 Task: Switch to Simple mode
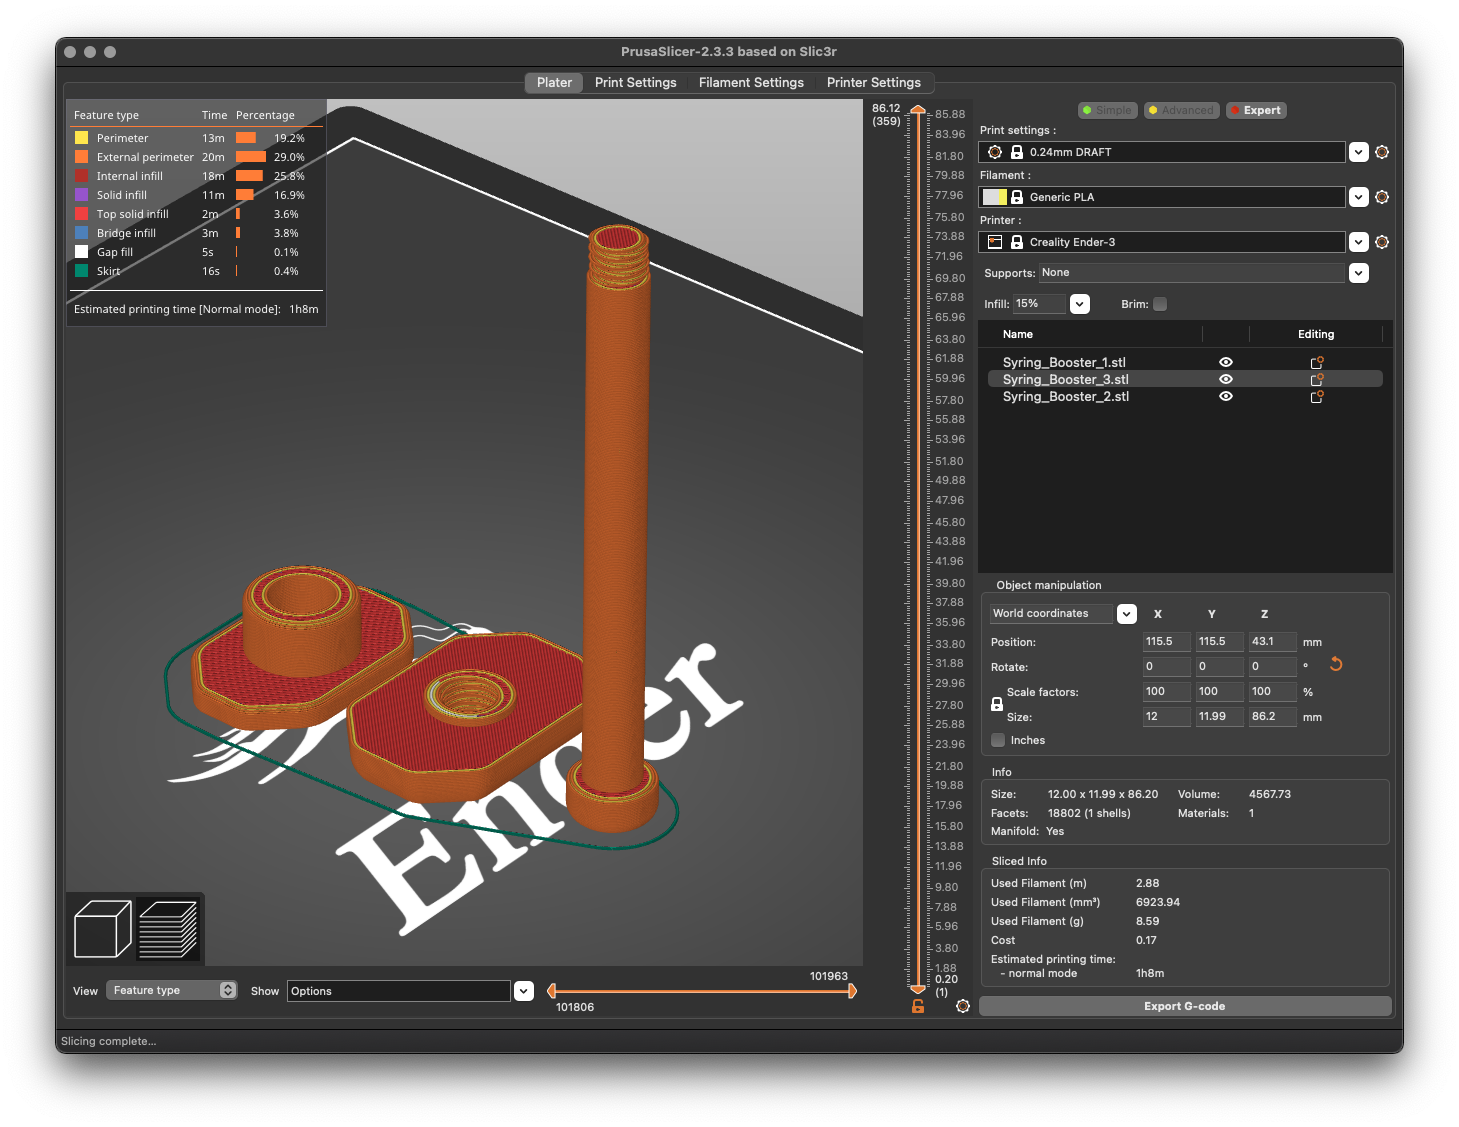coord(1107,110)
